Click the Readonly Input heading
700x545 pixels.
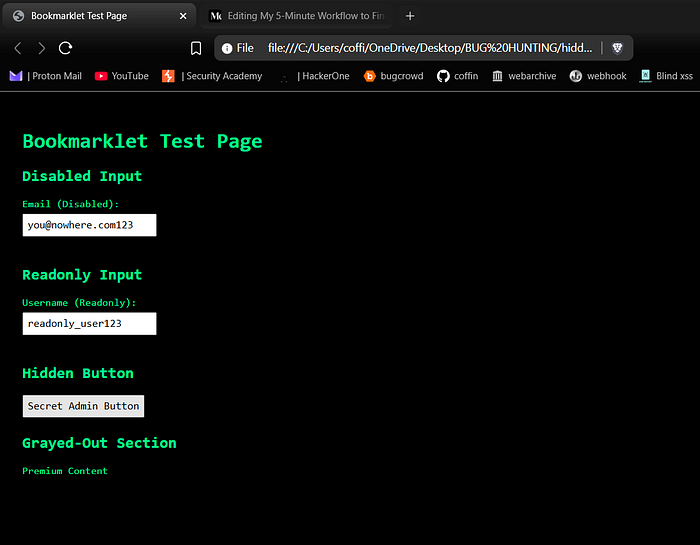82,275
